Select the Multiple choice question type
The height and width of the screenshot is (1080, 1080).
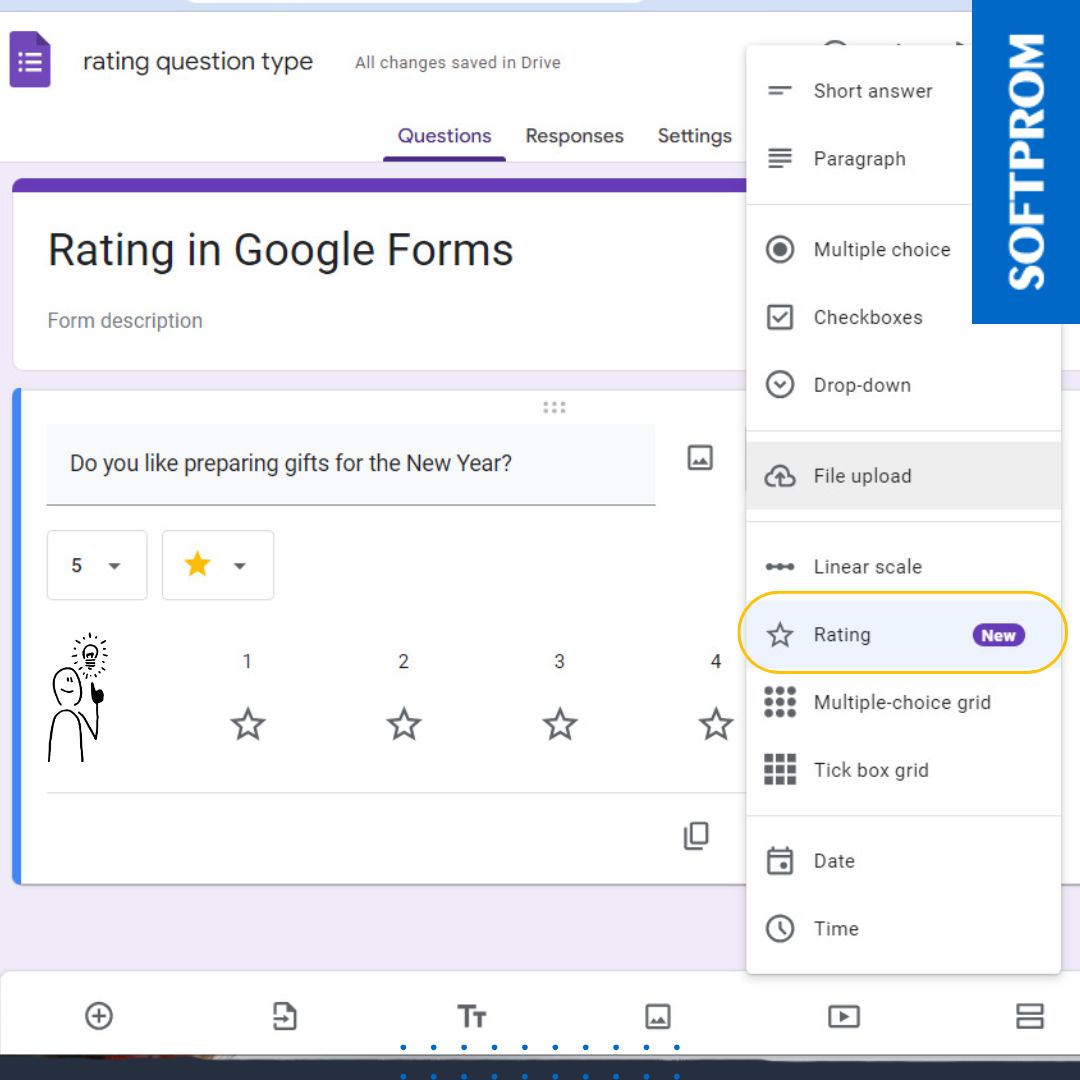pyautogui.click(x=880, y=249)
